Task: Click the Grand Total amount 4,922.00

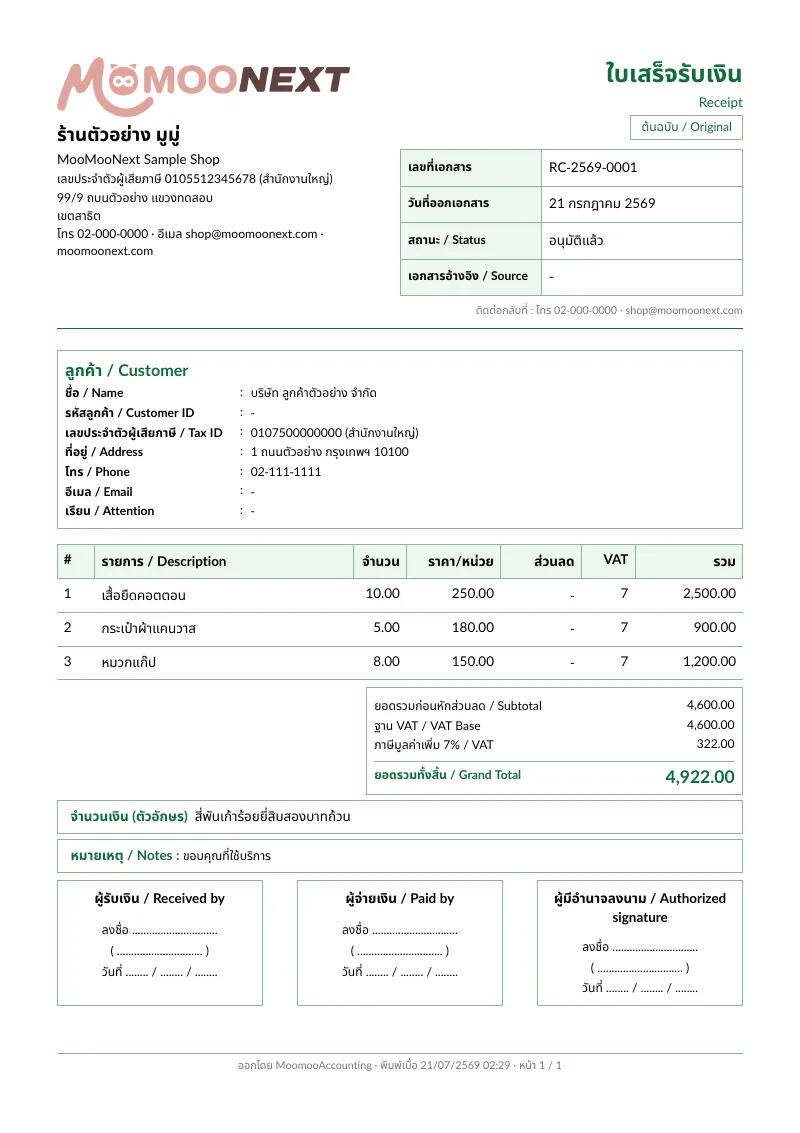Action: point(700,777)
